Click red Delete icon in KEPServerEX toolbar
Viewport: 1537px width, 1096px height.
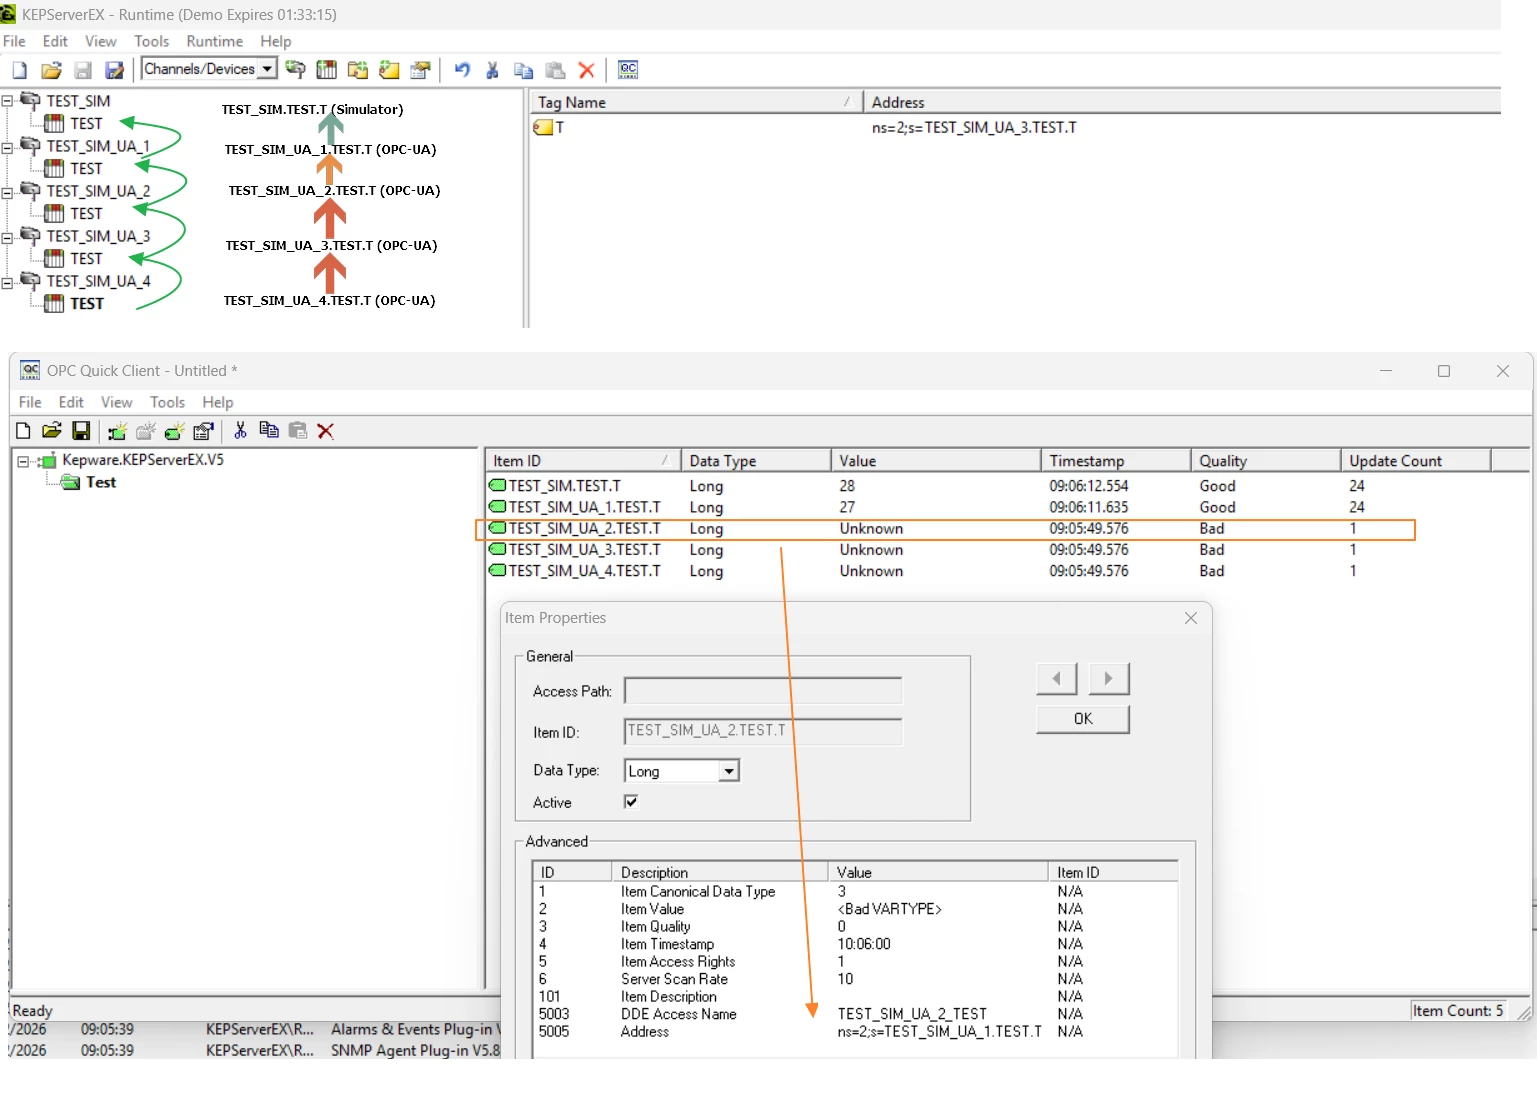[x=587, y=69]
